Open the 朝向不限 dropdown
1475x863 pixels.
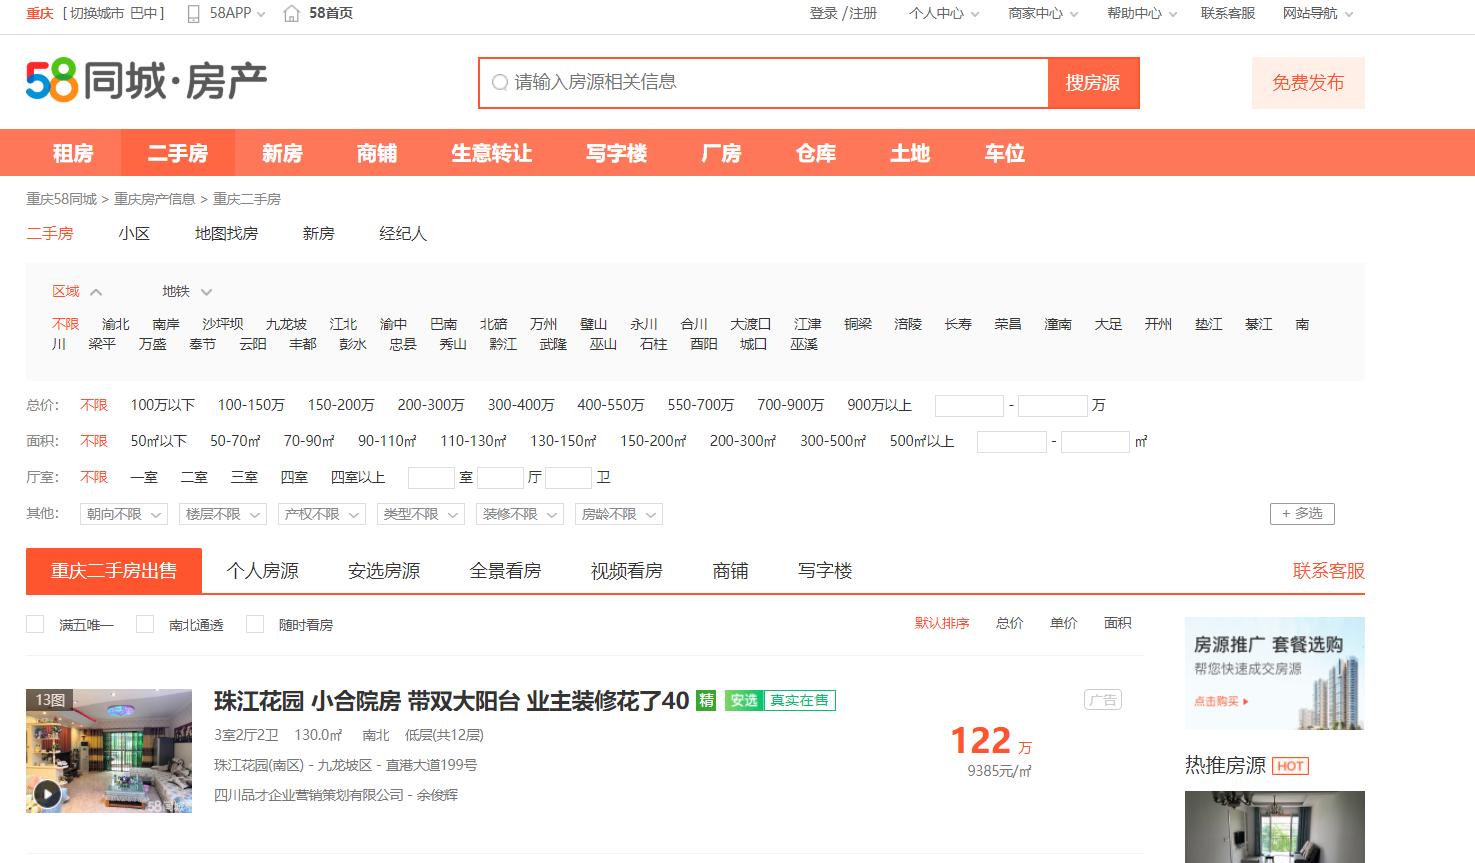[122, 513]
